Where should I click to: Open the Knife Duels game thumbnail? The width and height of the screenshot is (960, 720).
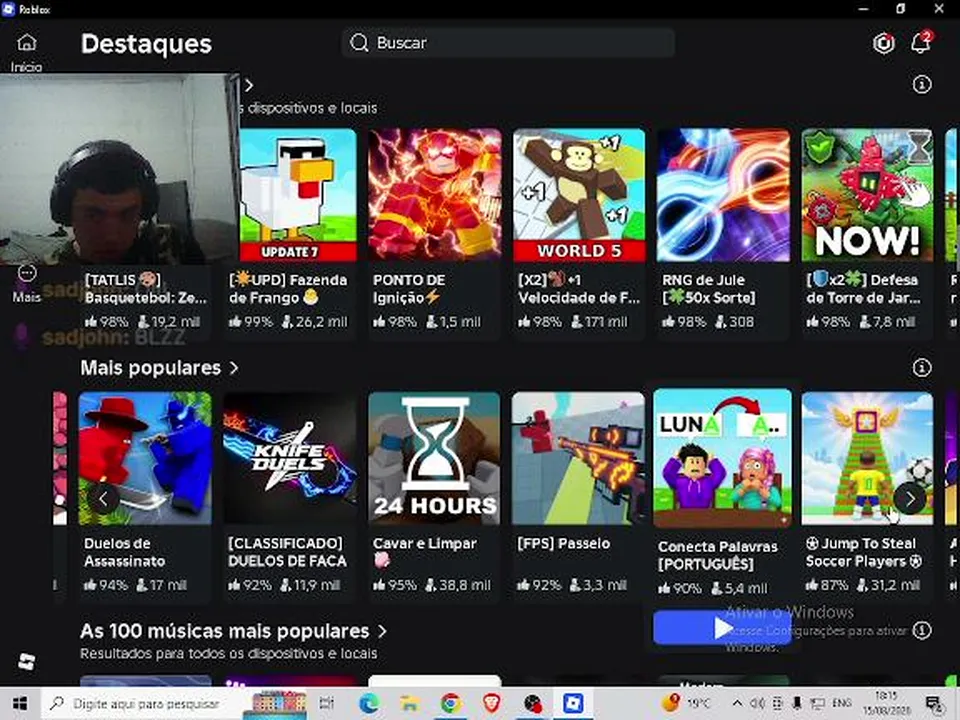(290, 459)
